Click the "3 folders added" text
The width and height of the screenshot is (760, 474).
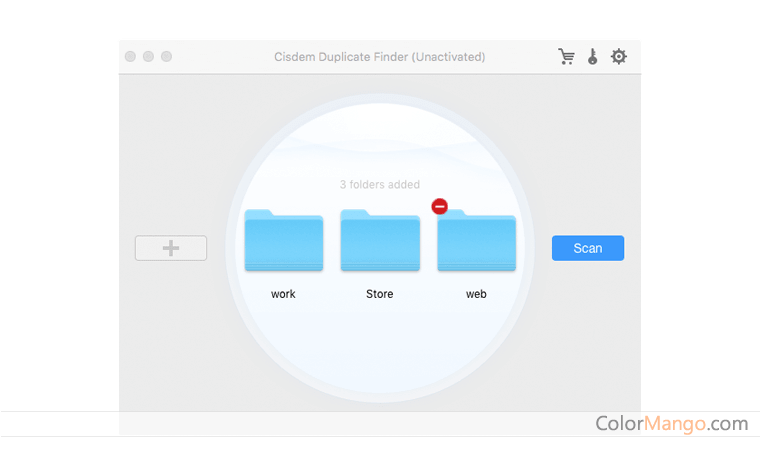coord(380,185)
